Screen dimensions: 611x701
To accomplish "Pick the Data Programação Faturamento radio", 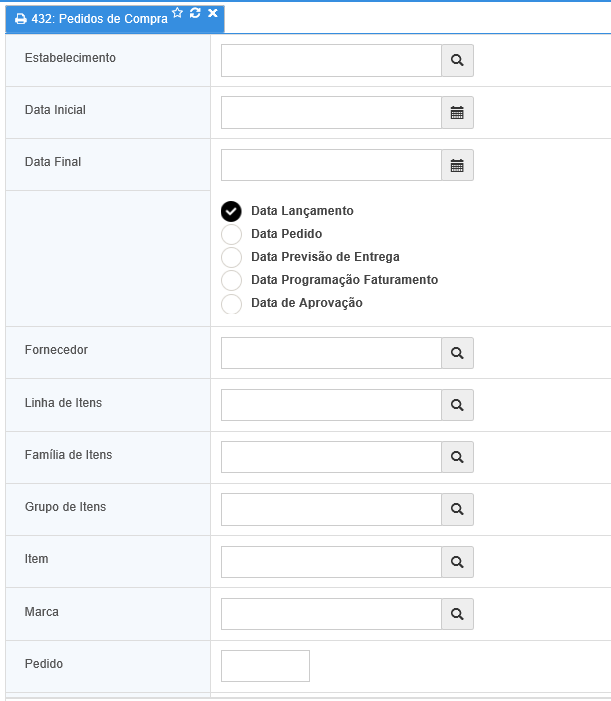I will click(232, 280).
